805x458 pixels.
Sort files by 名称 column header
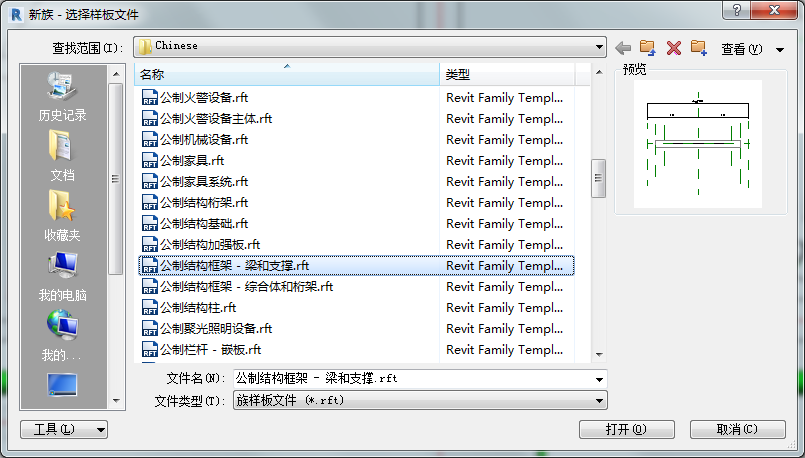[286, 74]
